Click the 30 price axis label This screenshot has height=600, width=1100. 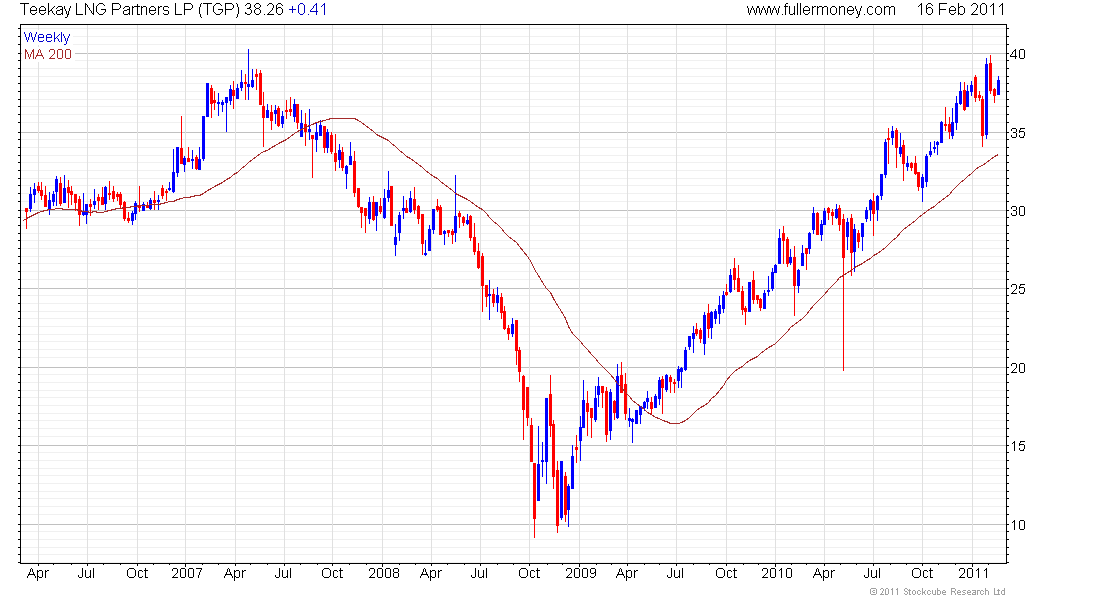coord(1017,211)
